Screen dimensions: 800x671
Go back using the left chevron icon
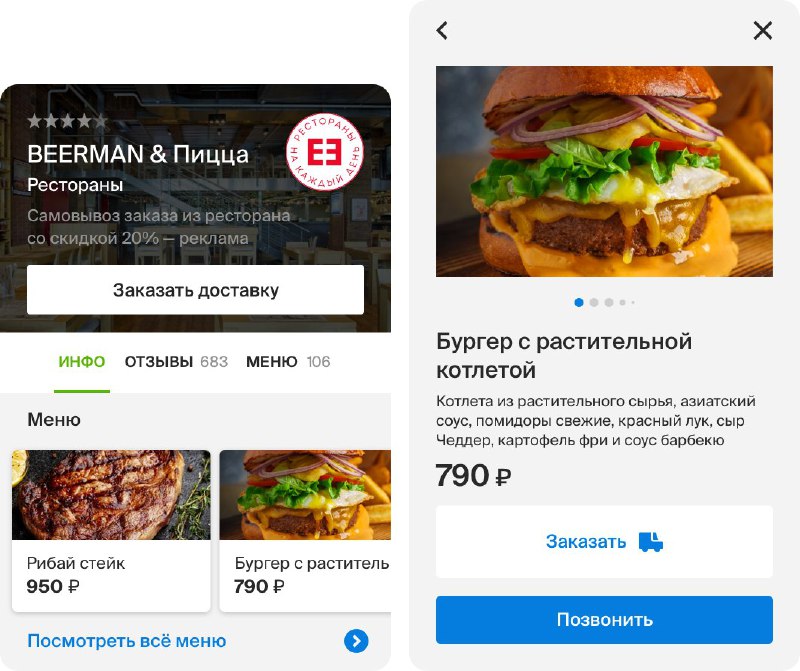pos(442,30)
